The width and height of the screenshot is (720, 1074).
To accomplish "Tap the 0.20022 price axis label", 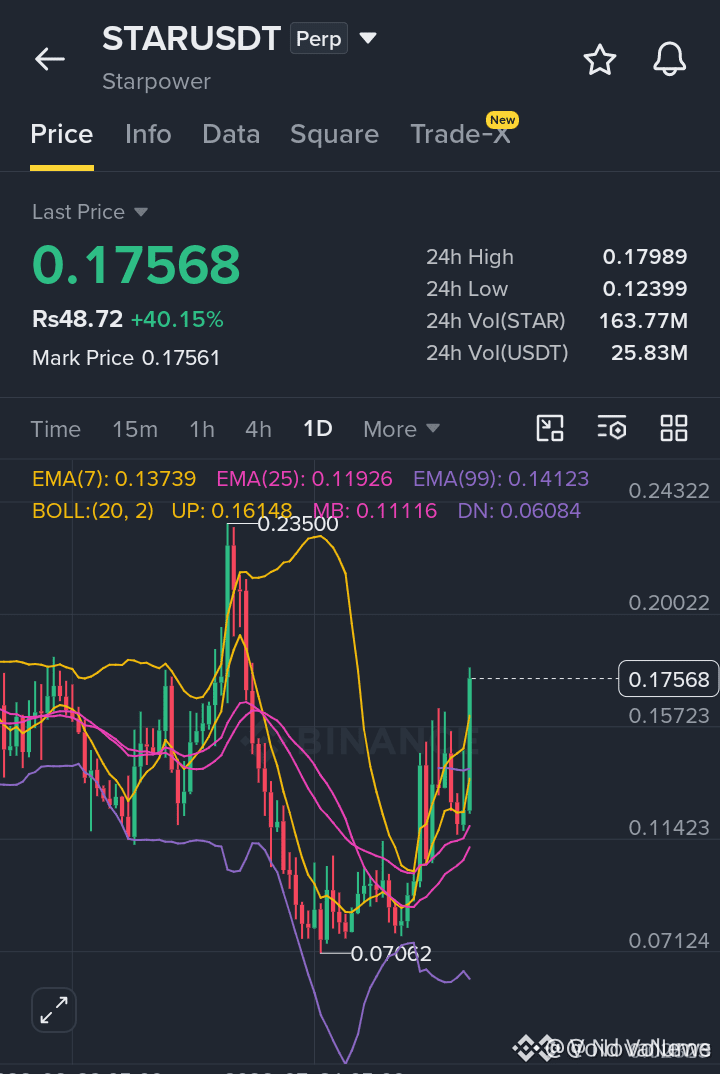I will click(669, 603).
